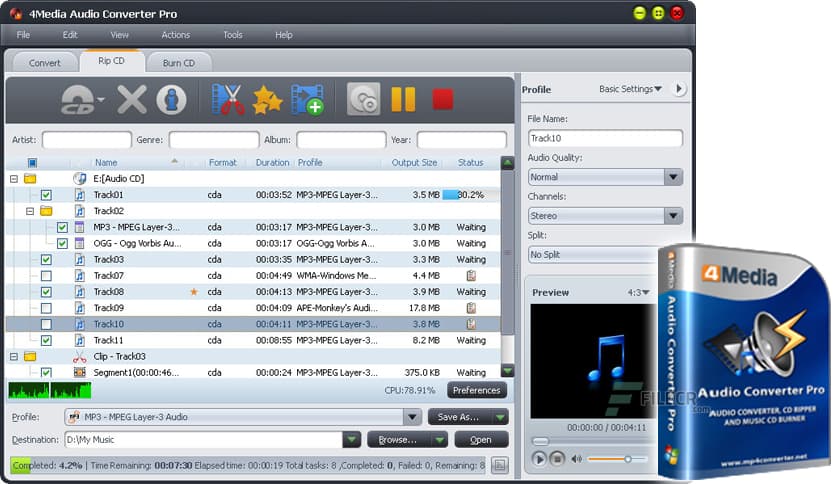The image size is (836, 484).
Task: Click the Segment1 film clip icon
Action: pyautogui.click(x=79, y=373)
